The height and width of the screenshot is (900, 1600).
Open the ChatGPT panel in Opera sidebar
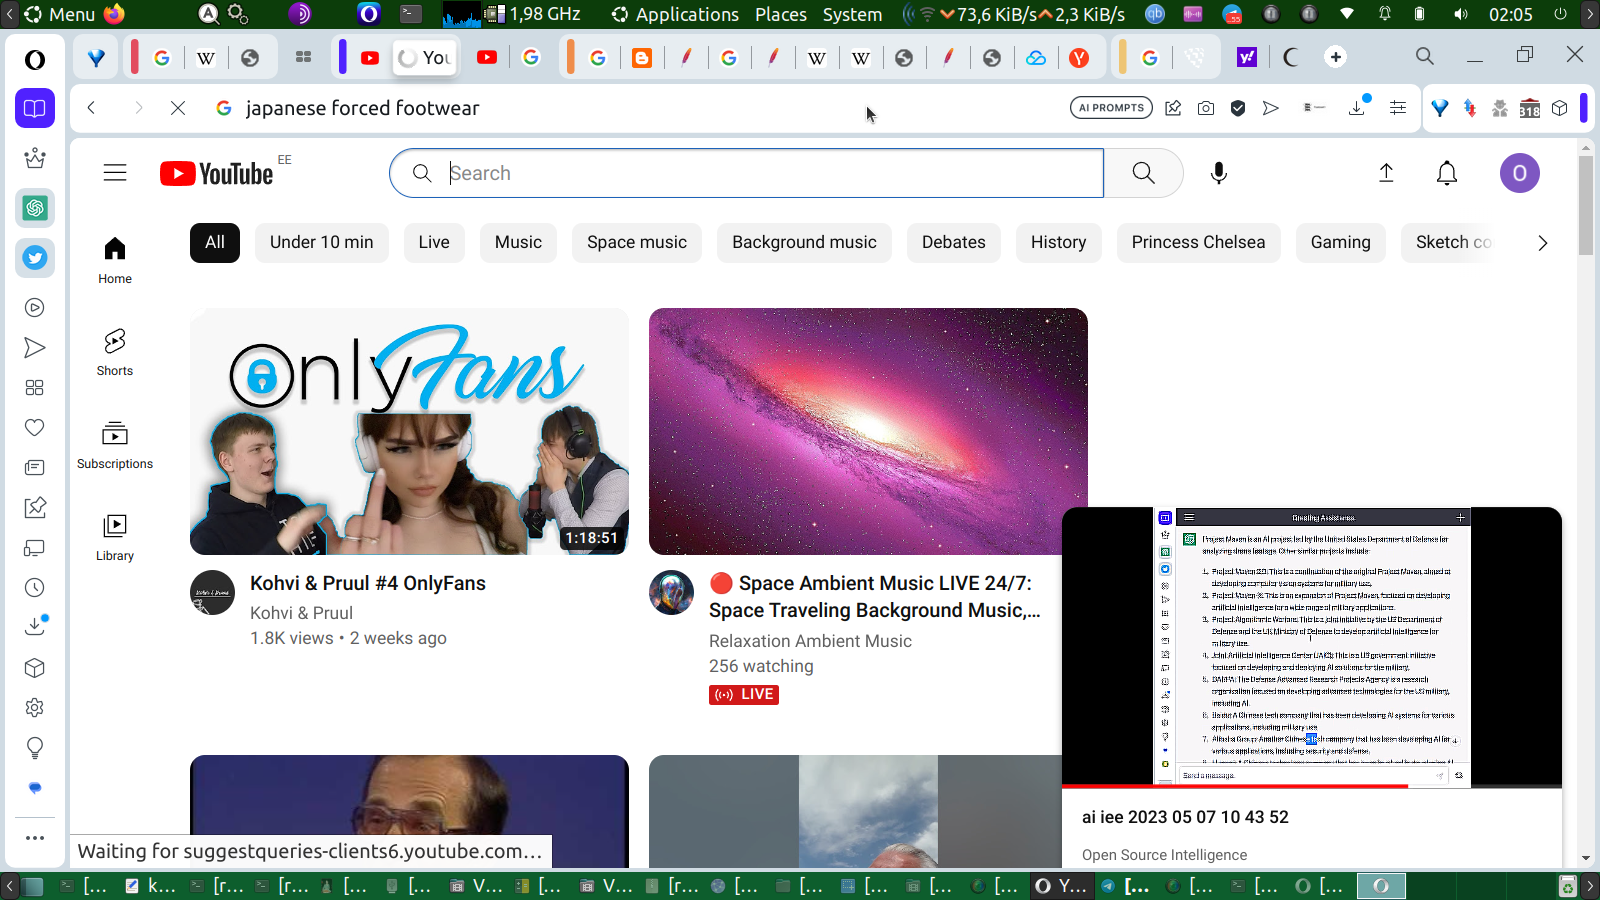tap(35, 208)
